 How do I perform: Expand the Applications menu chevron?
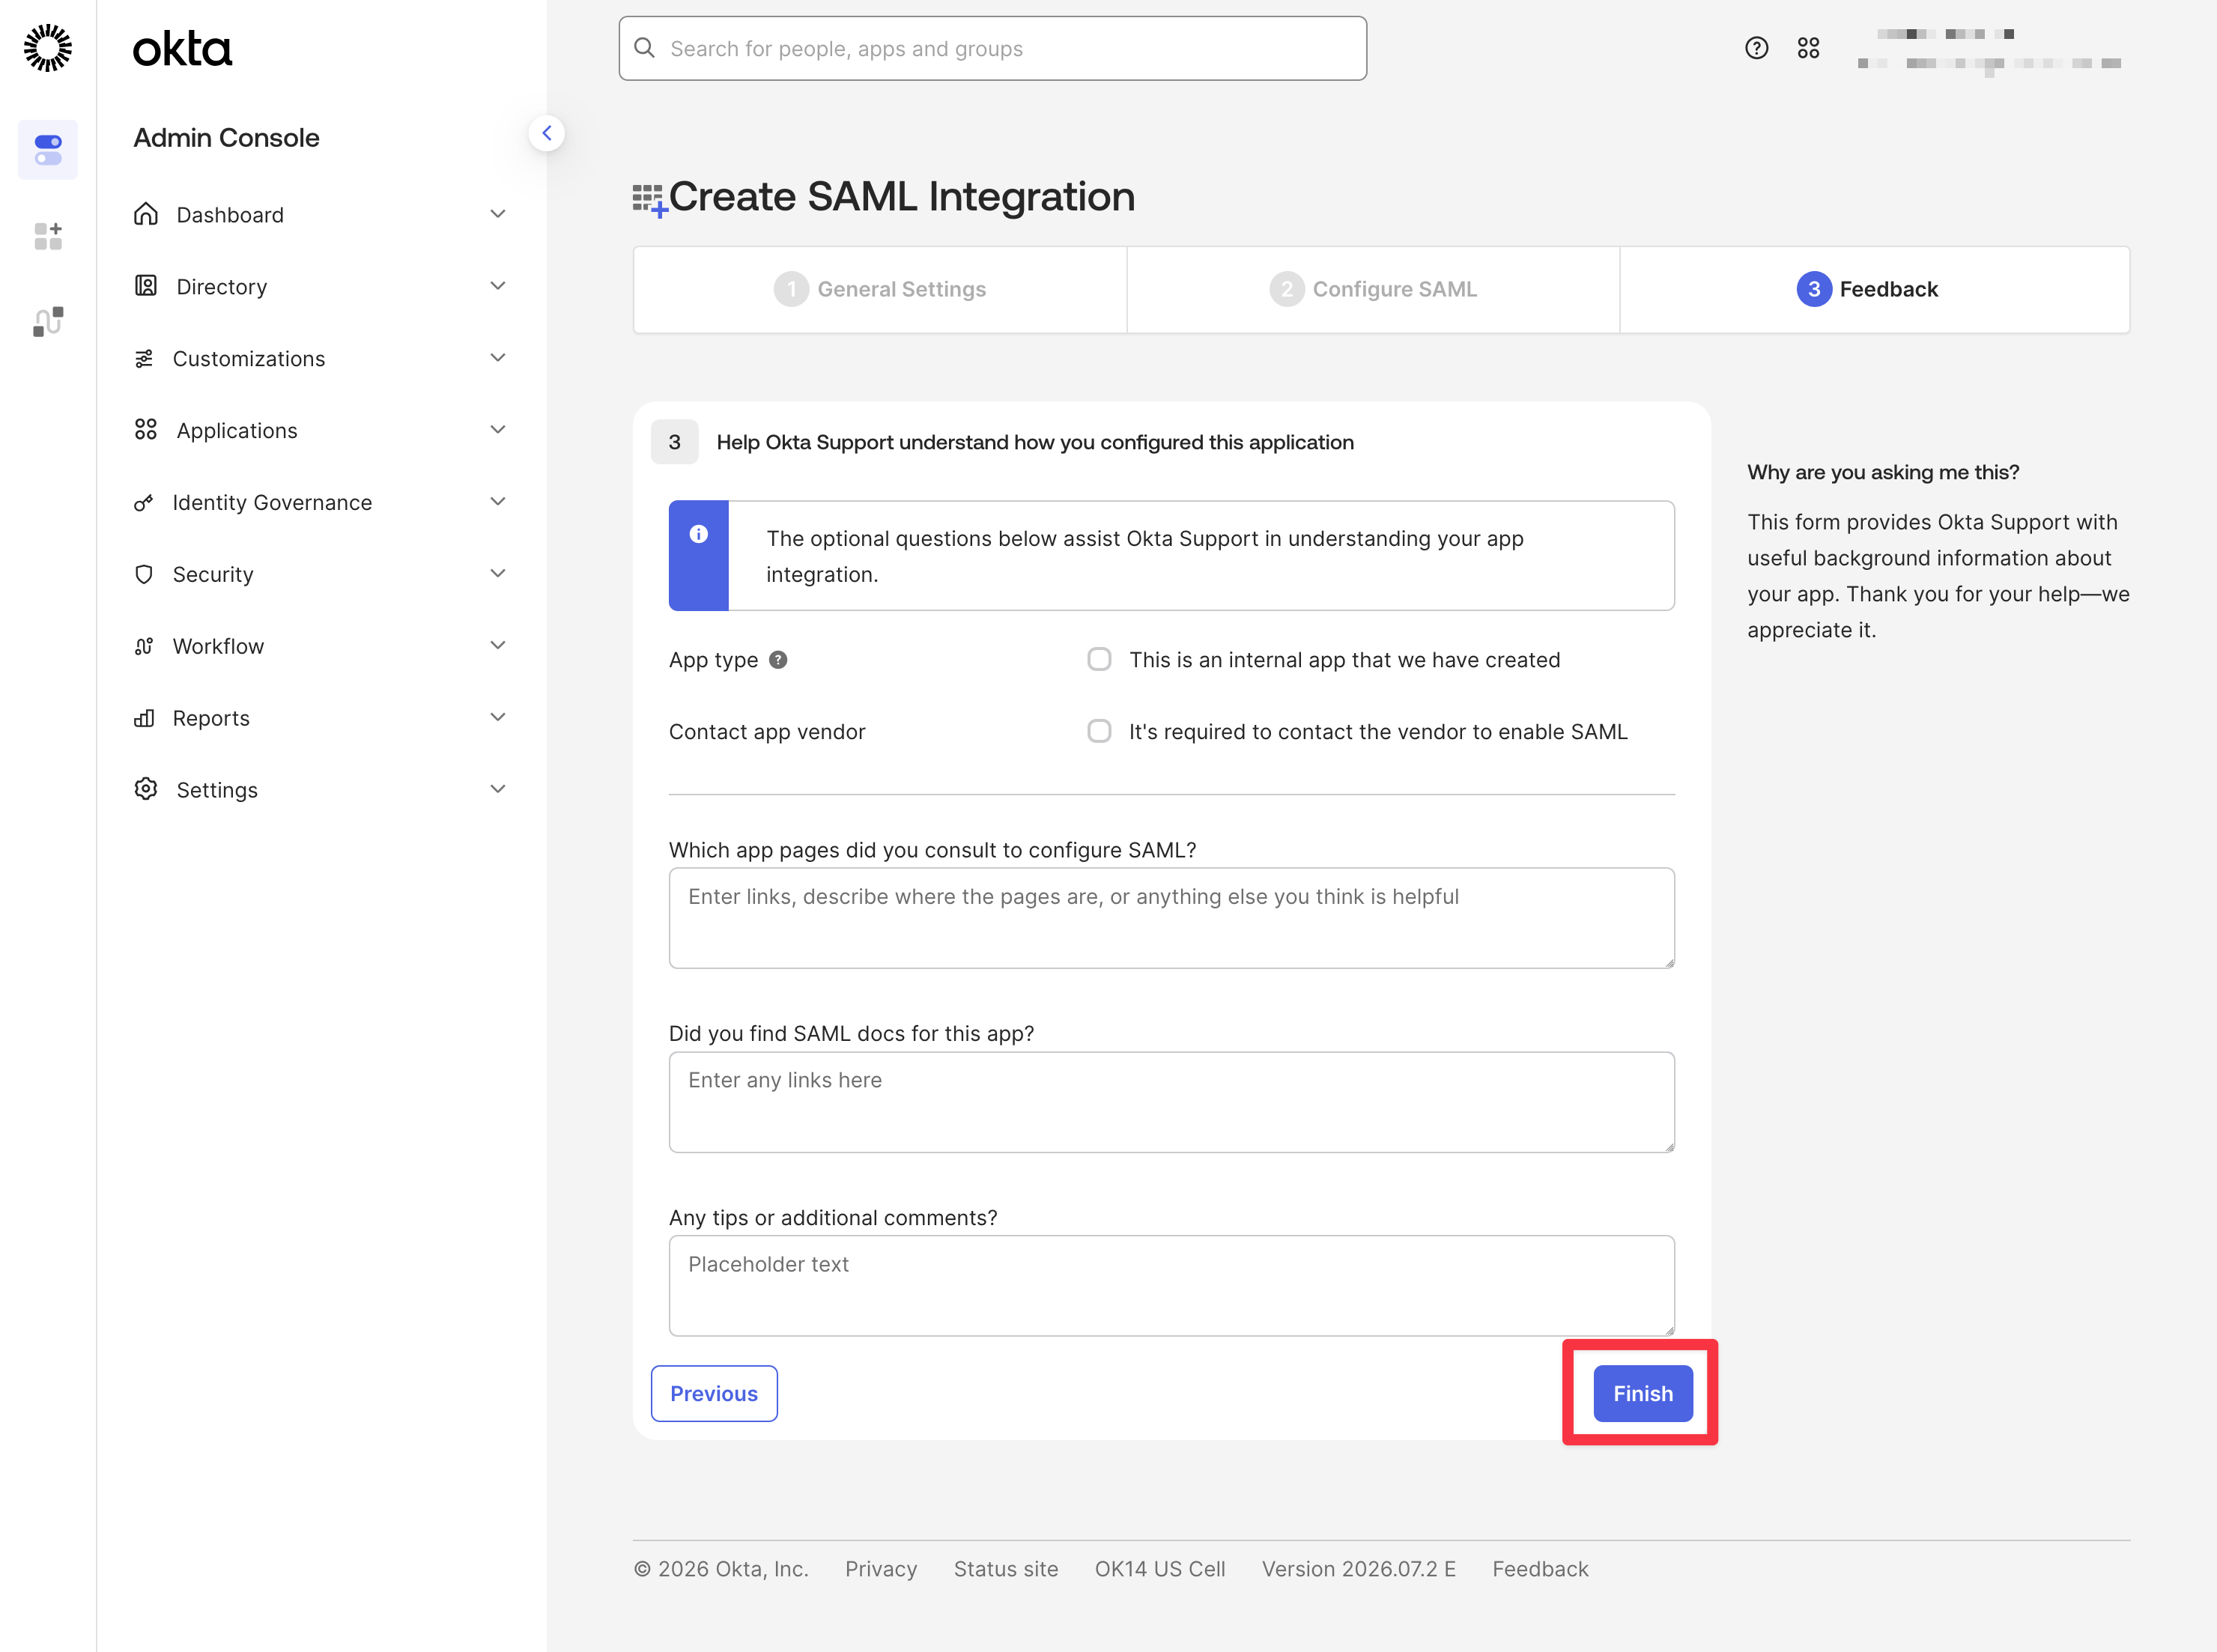click(x=498, y=430)
